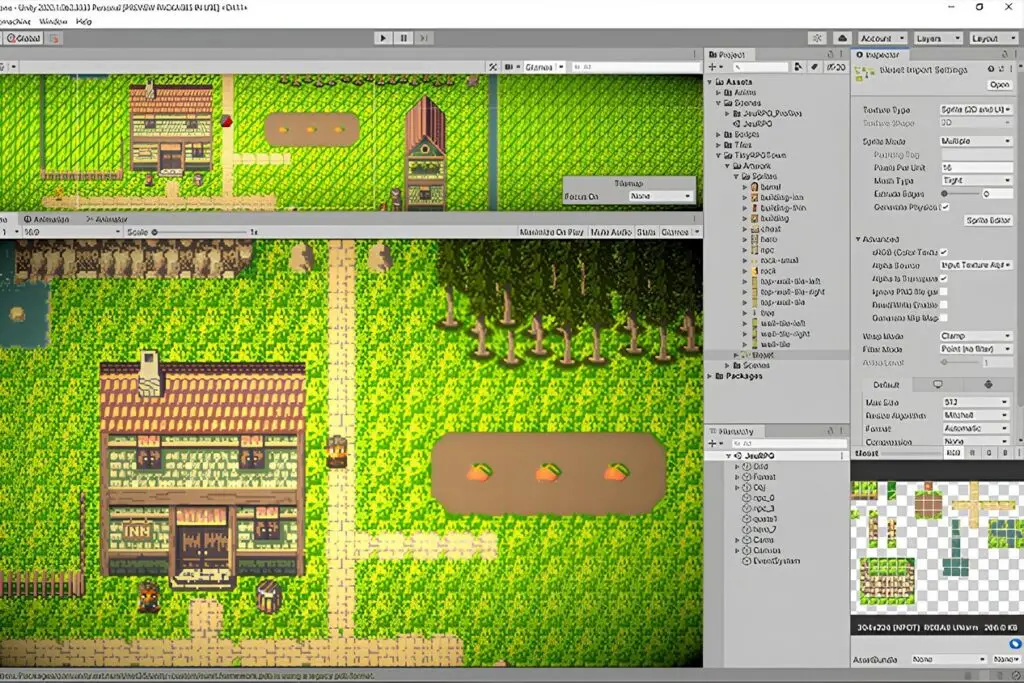This screenshot has width=1024, height=683.
Task: Click the sun-shaped Collab icon
Action: [817, 38]
